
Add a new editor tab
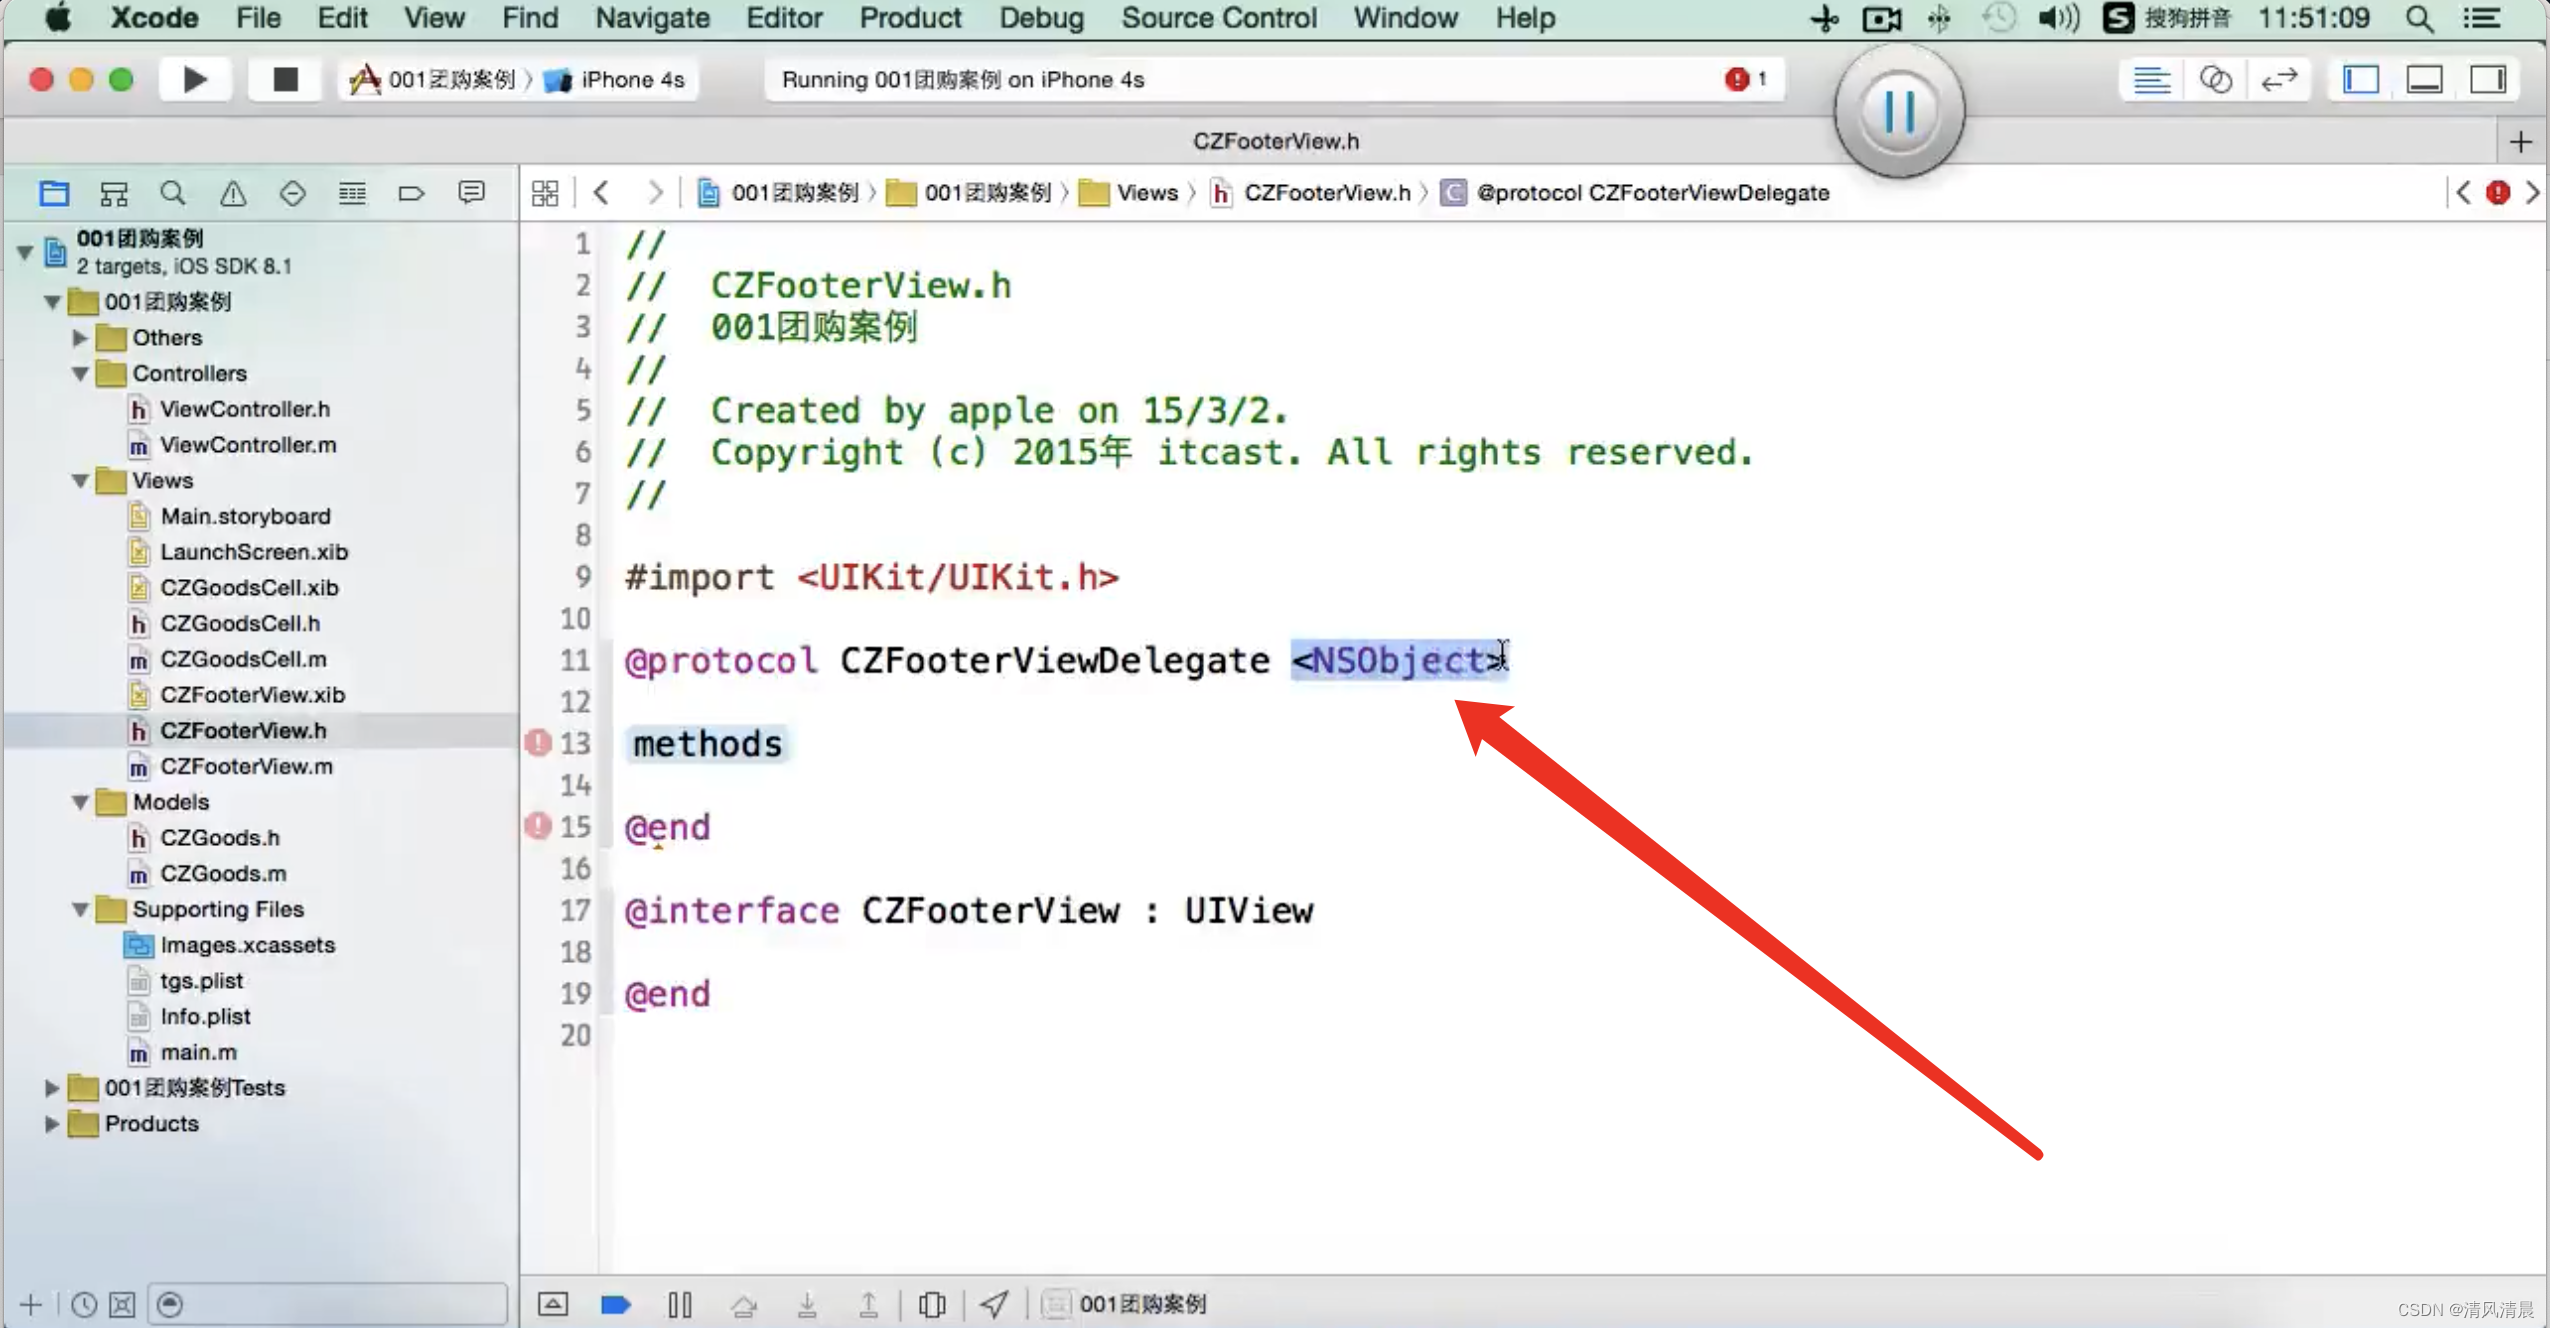tap(2521, 142)
